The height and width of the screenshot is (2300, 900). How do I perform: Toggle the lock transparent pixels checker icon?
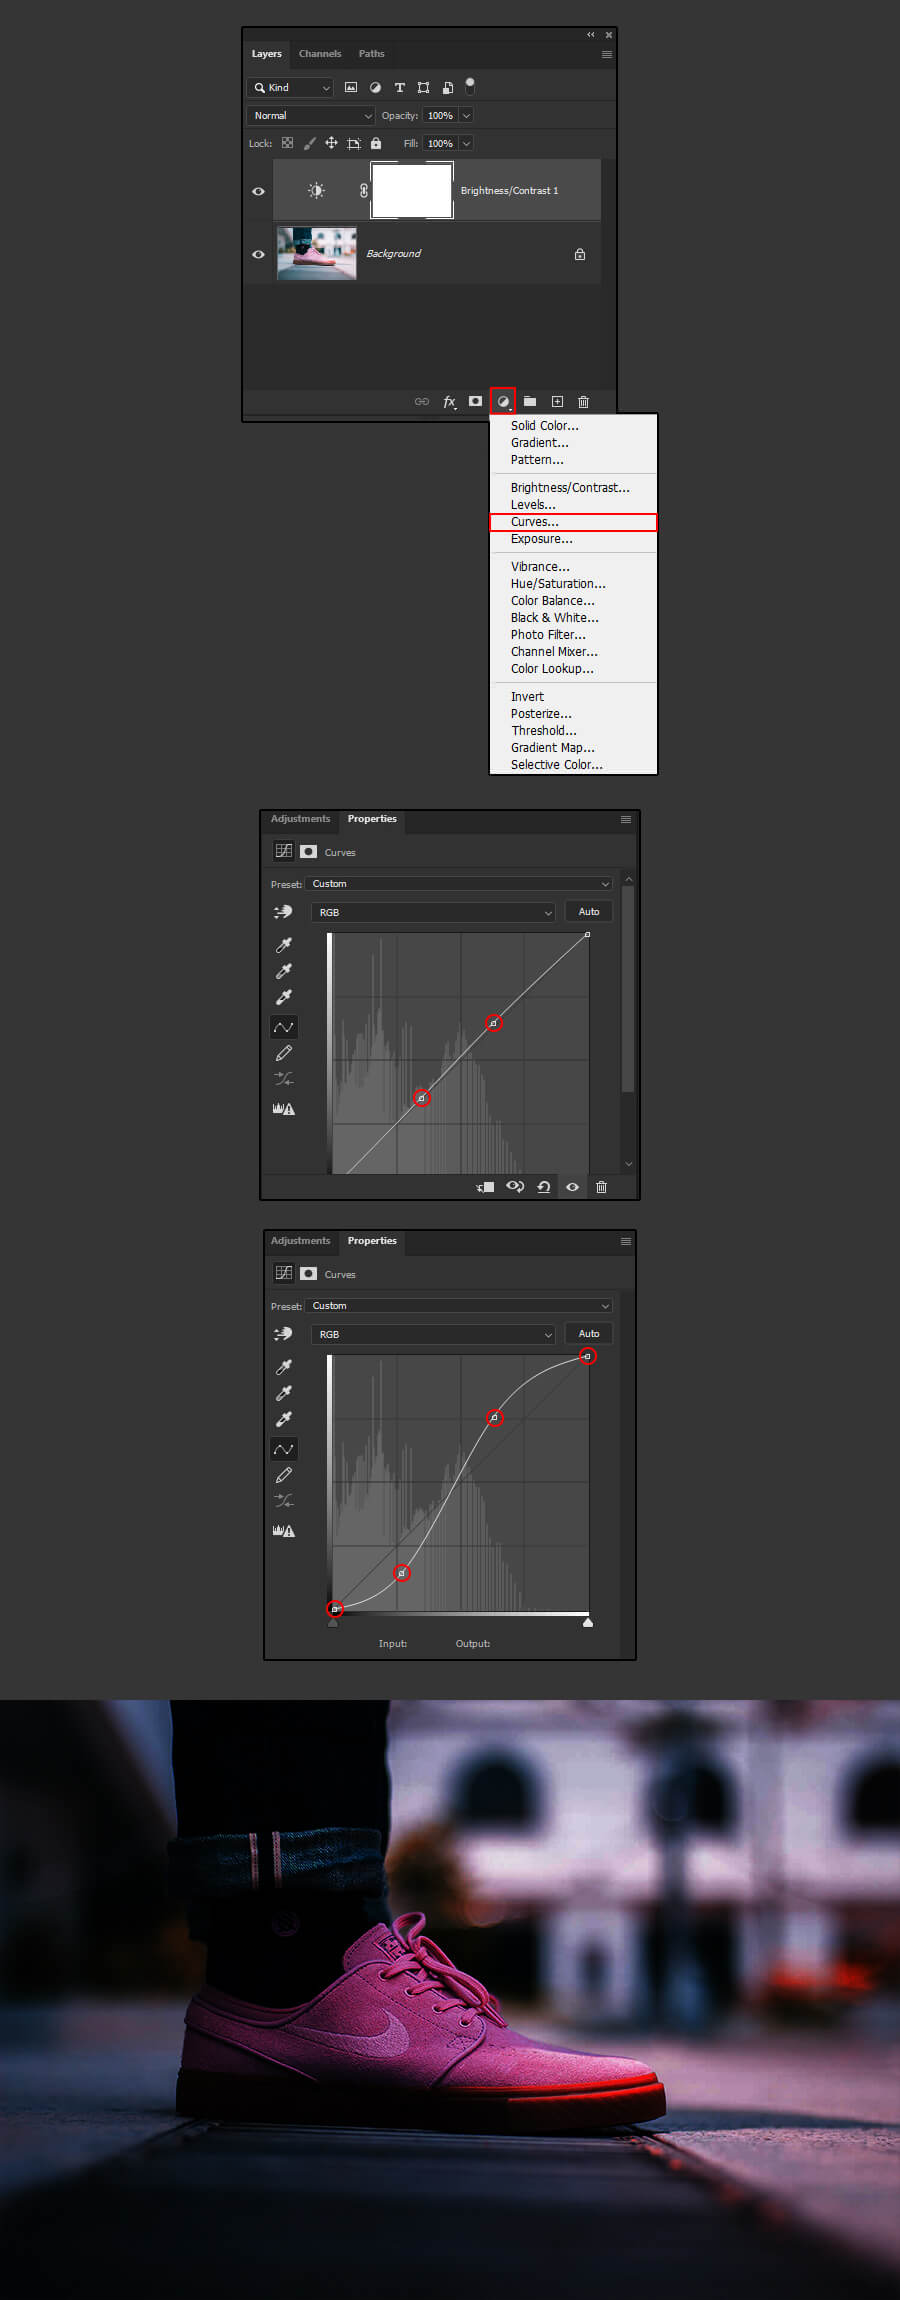(287, 144)
